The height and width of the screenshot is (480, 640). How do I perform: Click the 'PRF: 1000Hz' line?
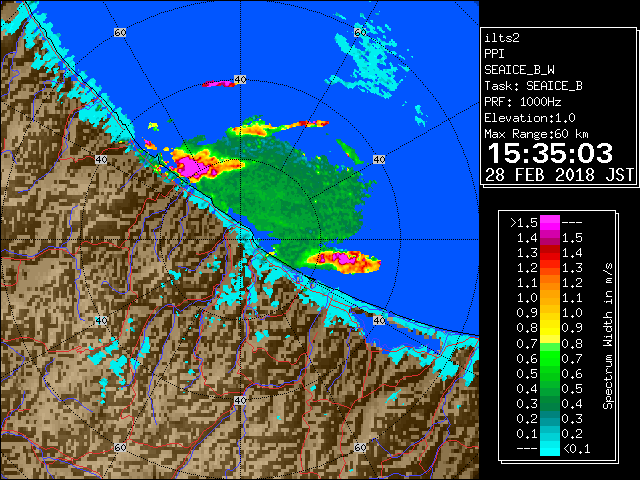pos(522,102)
